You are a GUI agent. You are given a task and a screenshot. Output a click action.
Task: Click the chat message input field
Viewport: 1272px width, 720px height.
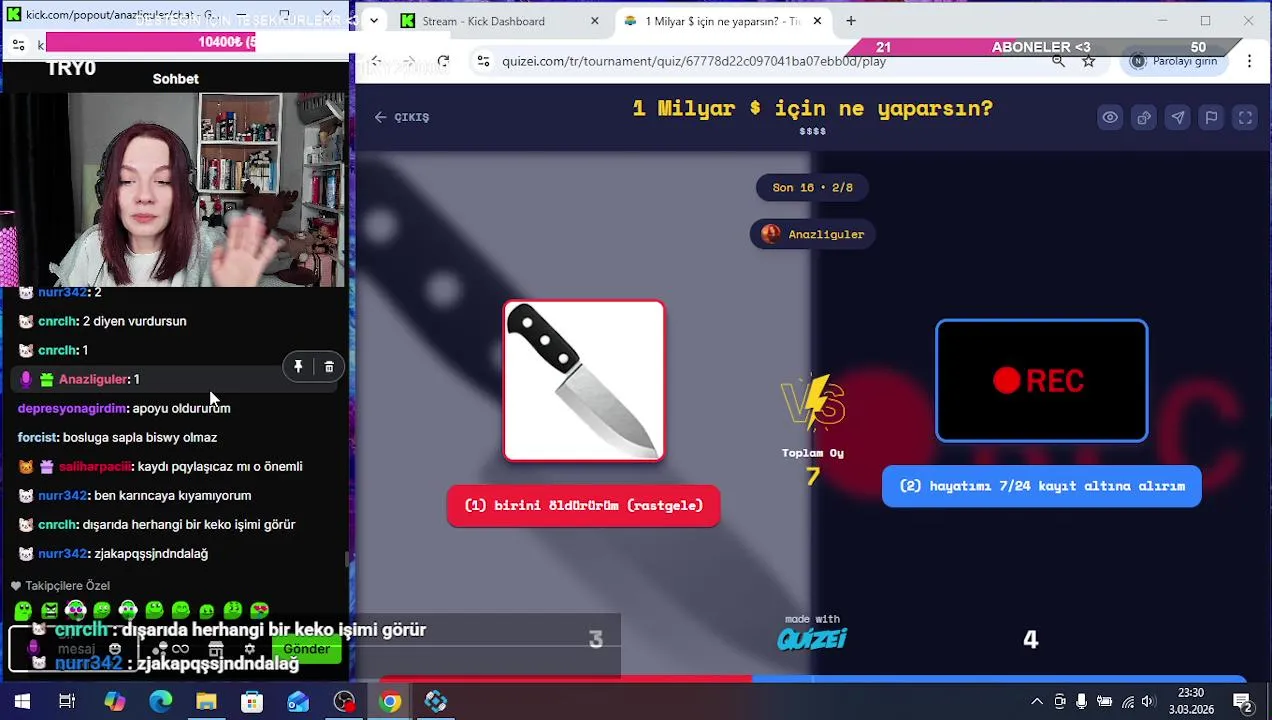[x=76, y=649]
